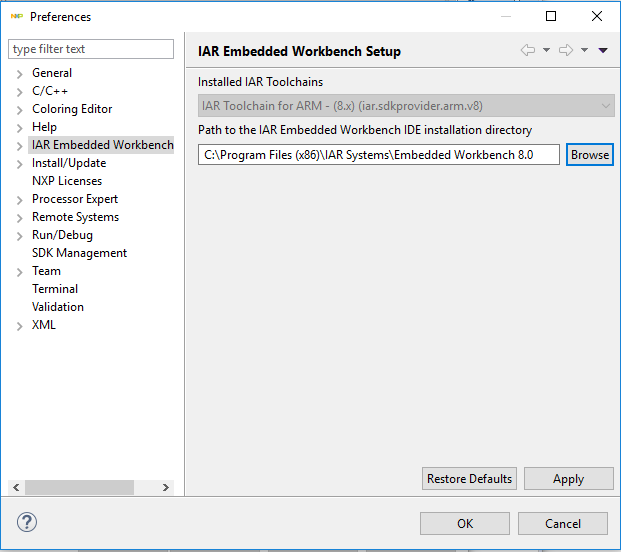Click the NXP logo in title bar

(x=17, y=16)
